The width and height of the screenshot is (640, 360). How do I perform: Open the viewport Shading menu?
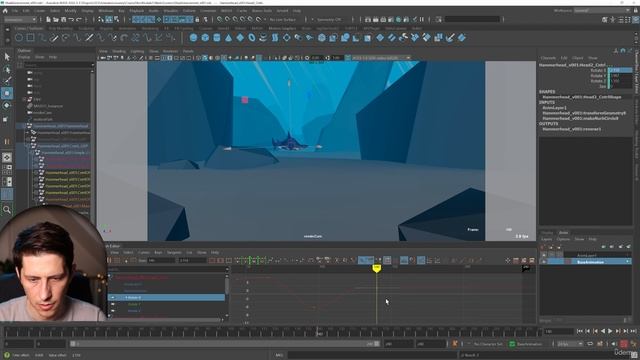coord(119,51)
